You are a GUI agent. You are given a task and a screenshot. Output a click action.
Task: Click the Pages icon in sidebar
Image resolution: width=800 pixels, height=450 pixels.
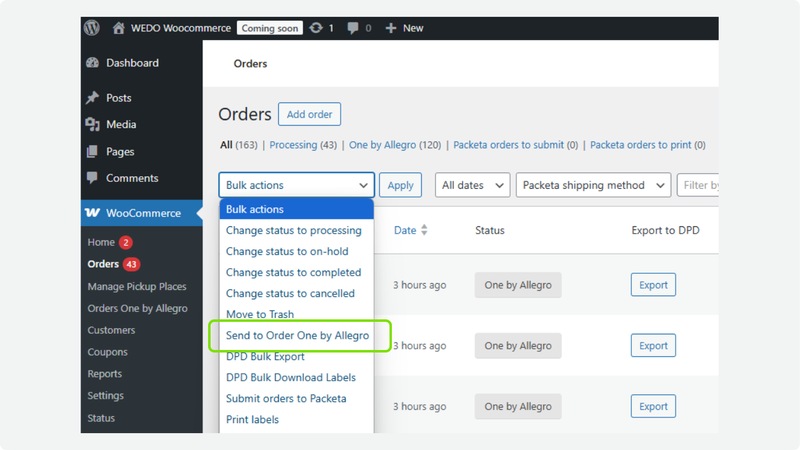92,152
